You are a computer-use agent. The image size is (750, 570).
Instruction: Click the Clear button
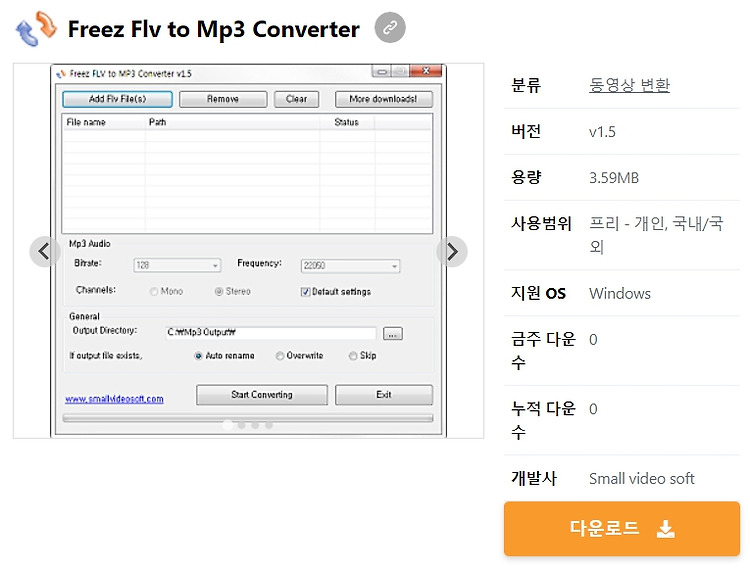(296, 99)
